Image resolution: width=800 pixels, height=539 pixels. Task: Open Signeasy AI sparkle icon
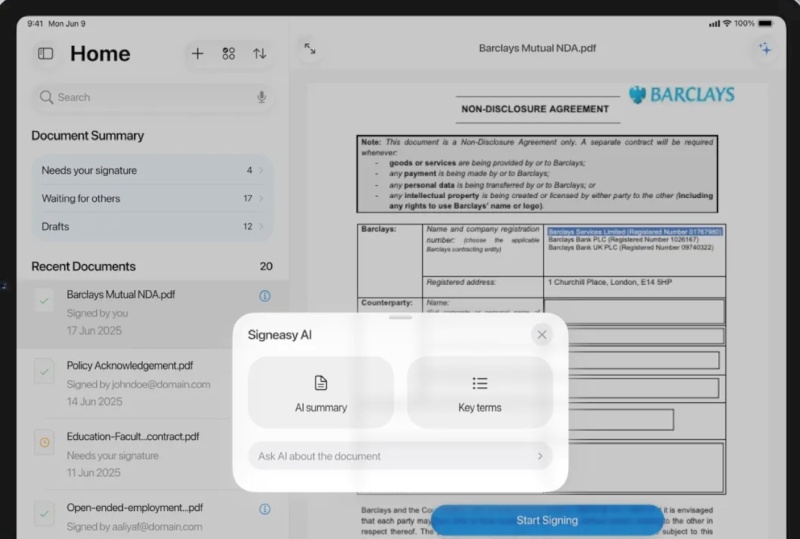point(764,48)
